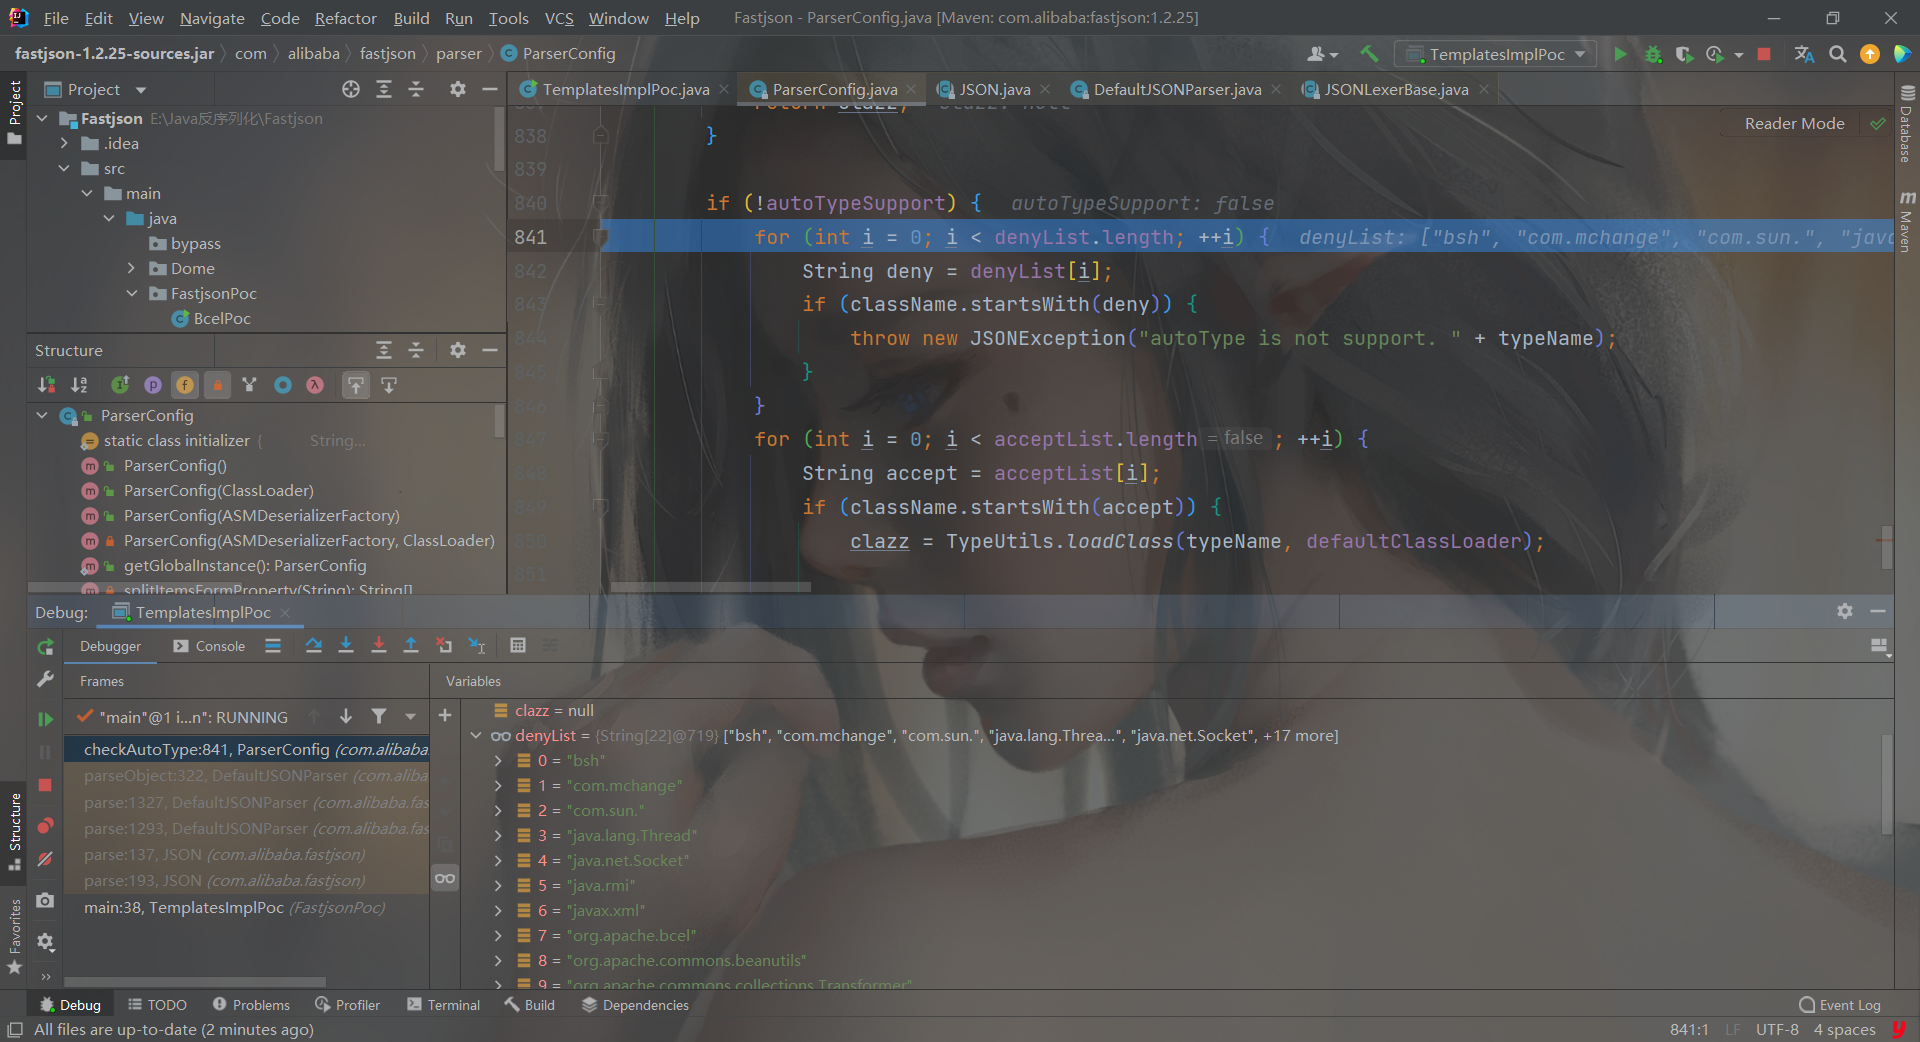Toggle Show Lambdas in Structure
This screenshot has height=1042, width=1920.
(x=315, y=385)
